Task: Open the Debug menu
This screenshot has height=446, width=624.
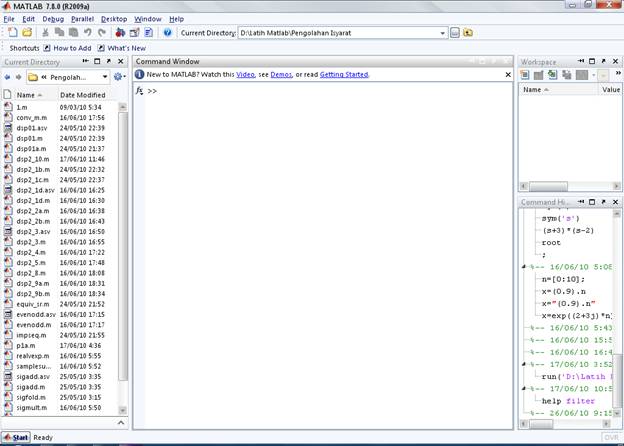Action: point(52,18)
